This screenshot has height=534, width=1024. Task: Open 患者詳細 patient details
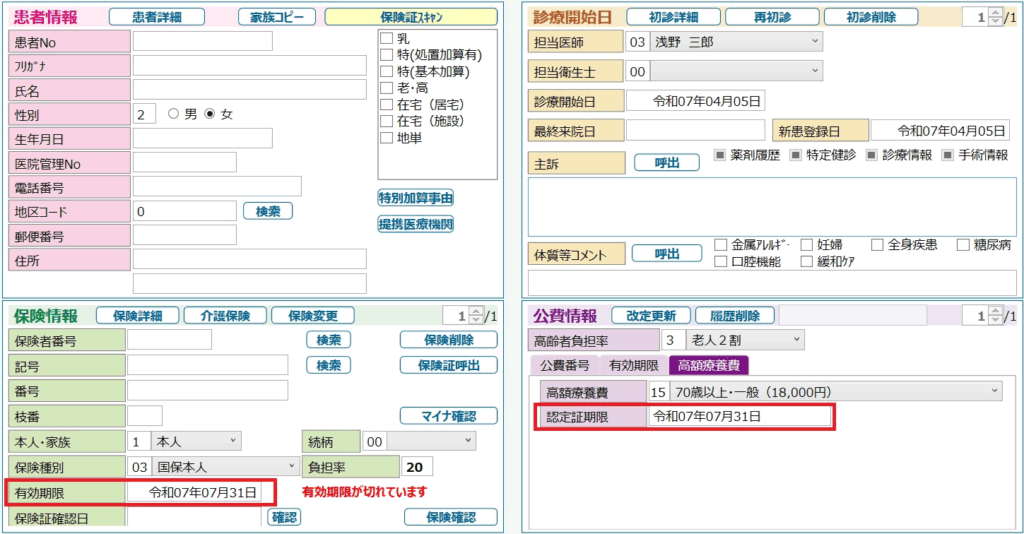pyautogui.click(x=156, y=17)
